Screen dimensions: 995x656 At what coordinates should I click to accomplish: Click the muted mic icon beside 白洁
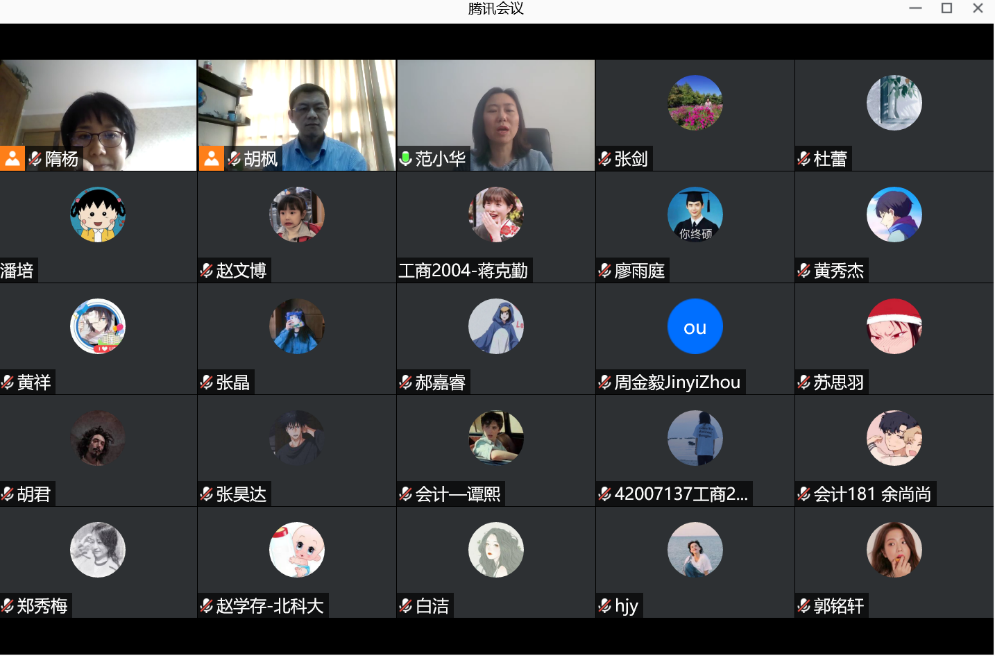pos(406,606)
